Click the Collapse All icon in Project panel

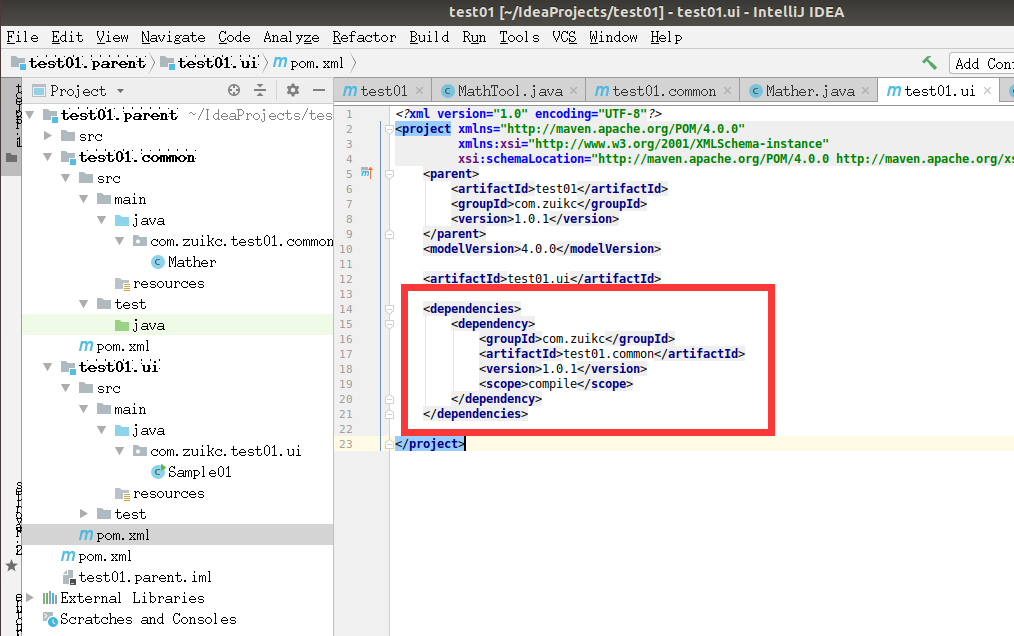pos(260,91)
